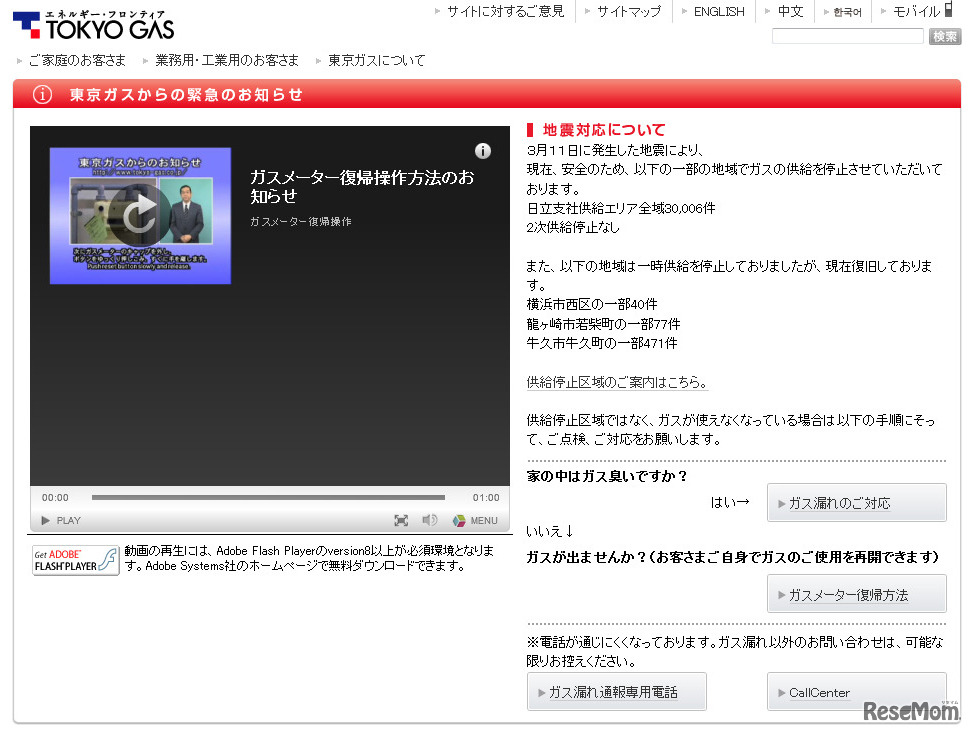Screen dimensions: 974x734
Task: Click the text 横浜市西区の一部40件
Action: pos(591,304)
